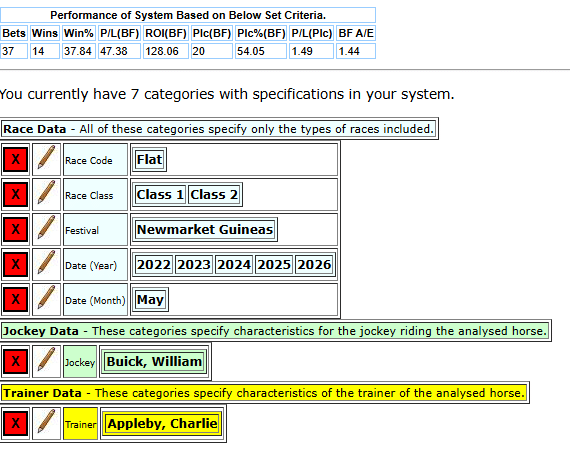Click the ROI(BF) column header

pos(166,33)
